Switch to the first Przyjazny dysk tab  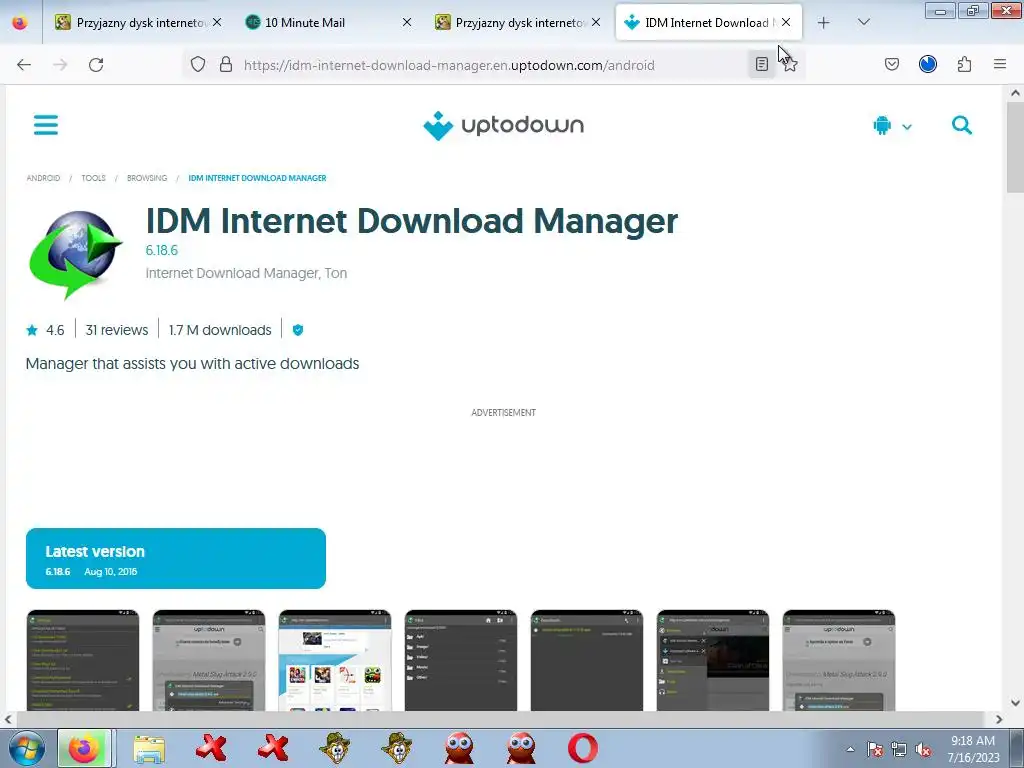[x=137, y=22]
